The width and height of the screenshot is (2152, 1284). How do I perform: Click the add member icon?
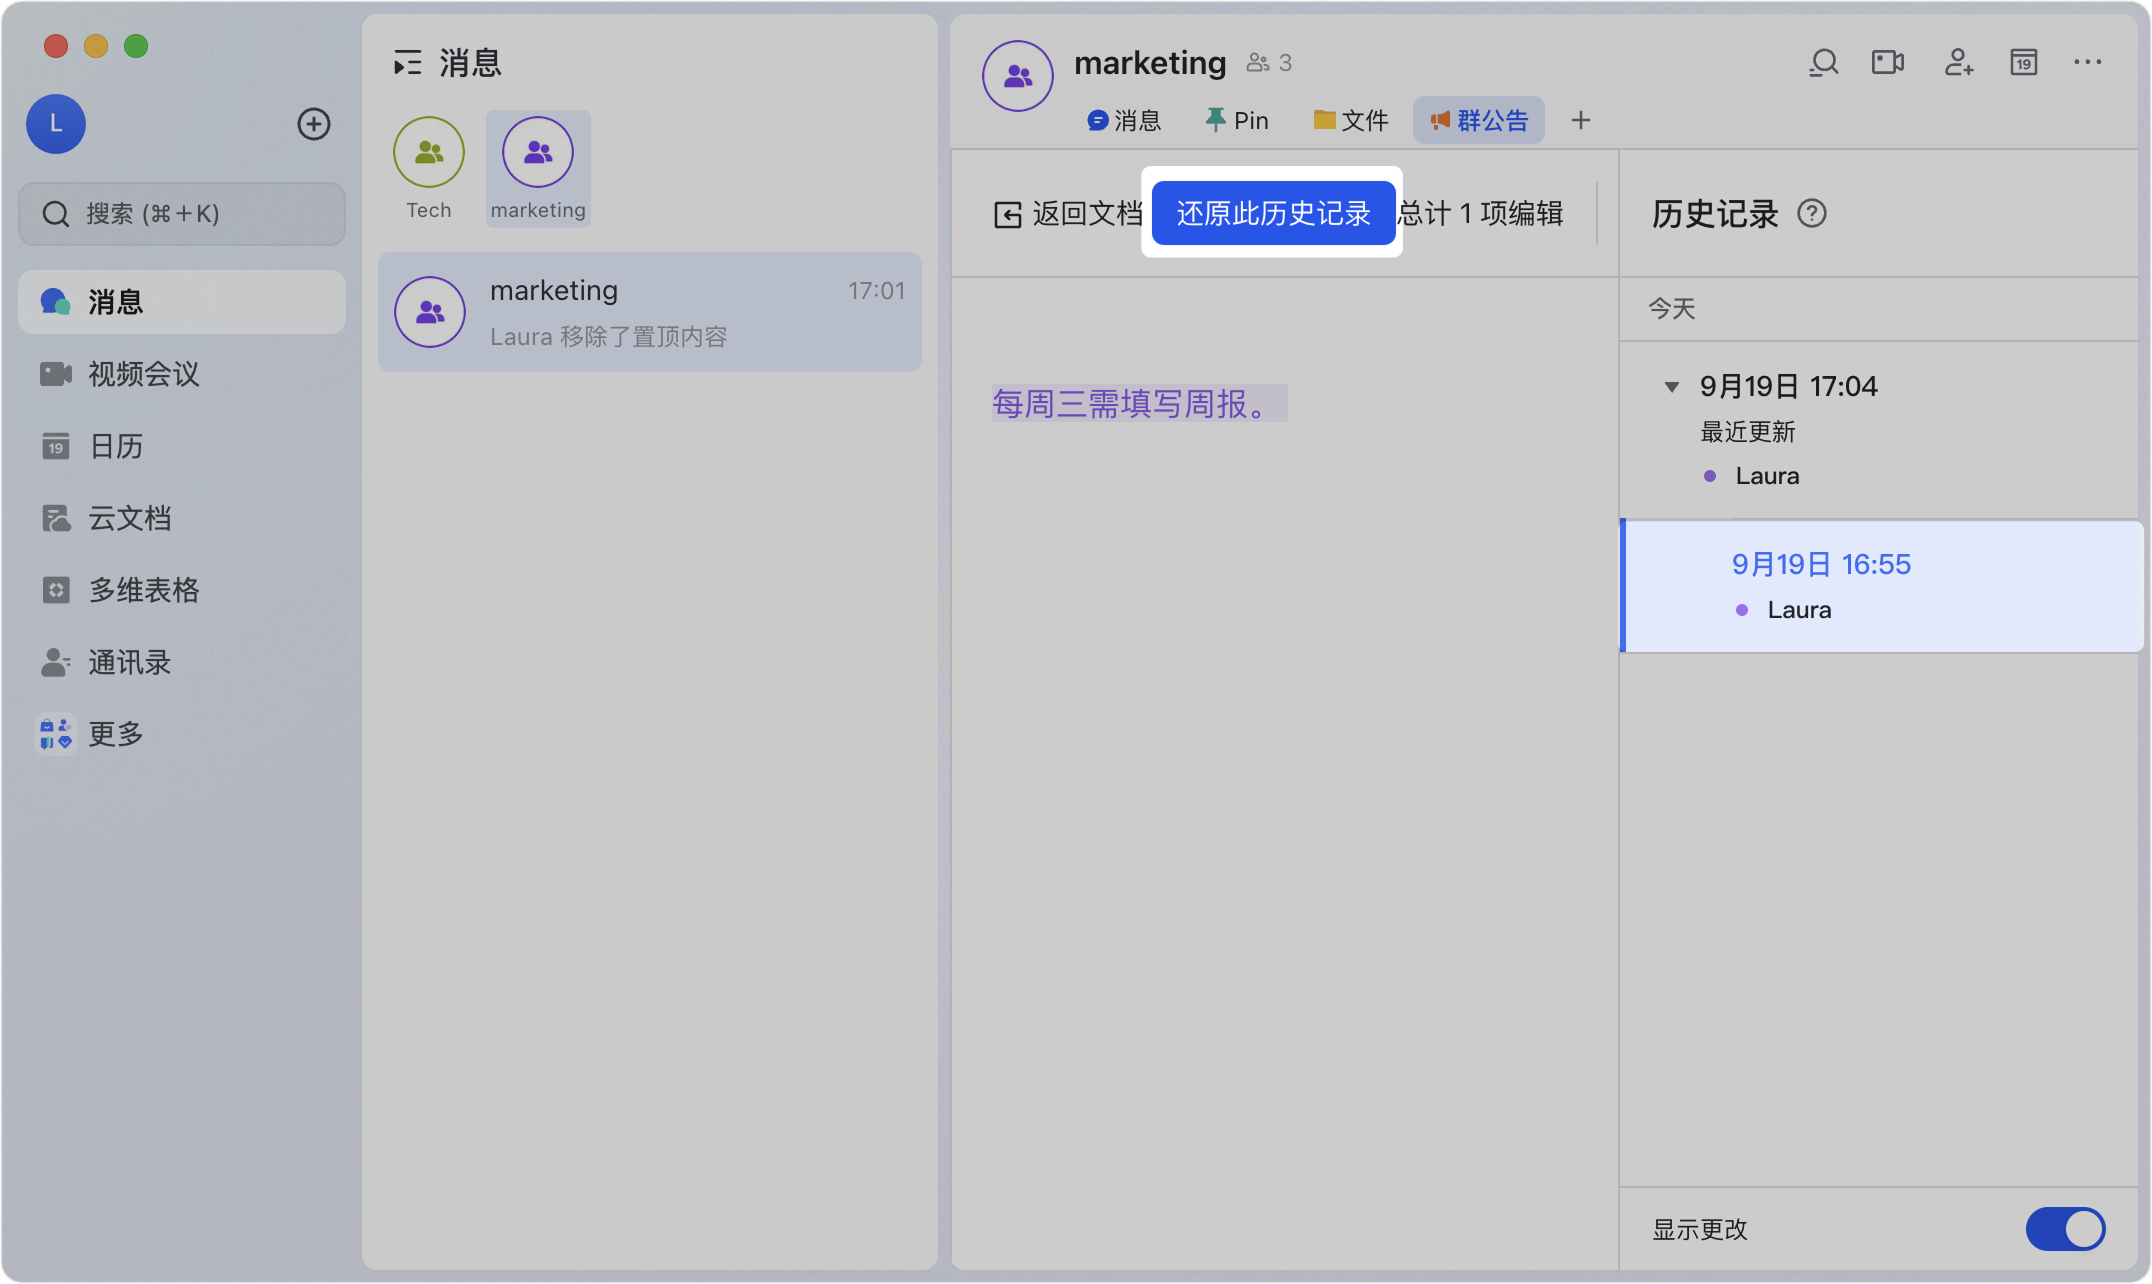point(1958,63)
